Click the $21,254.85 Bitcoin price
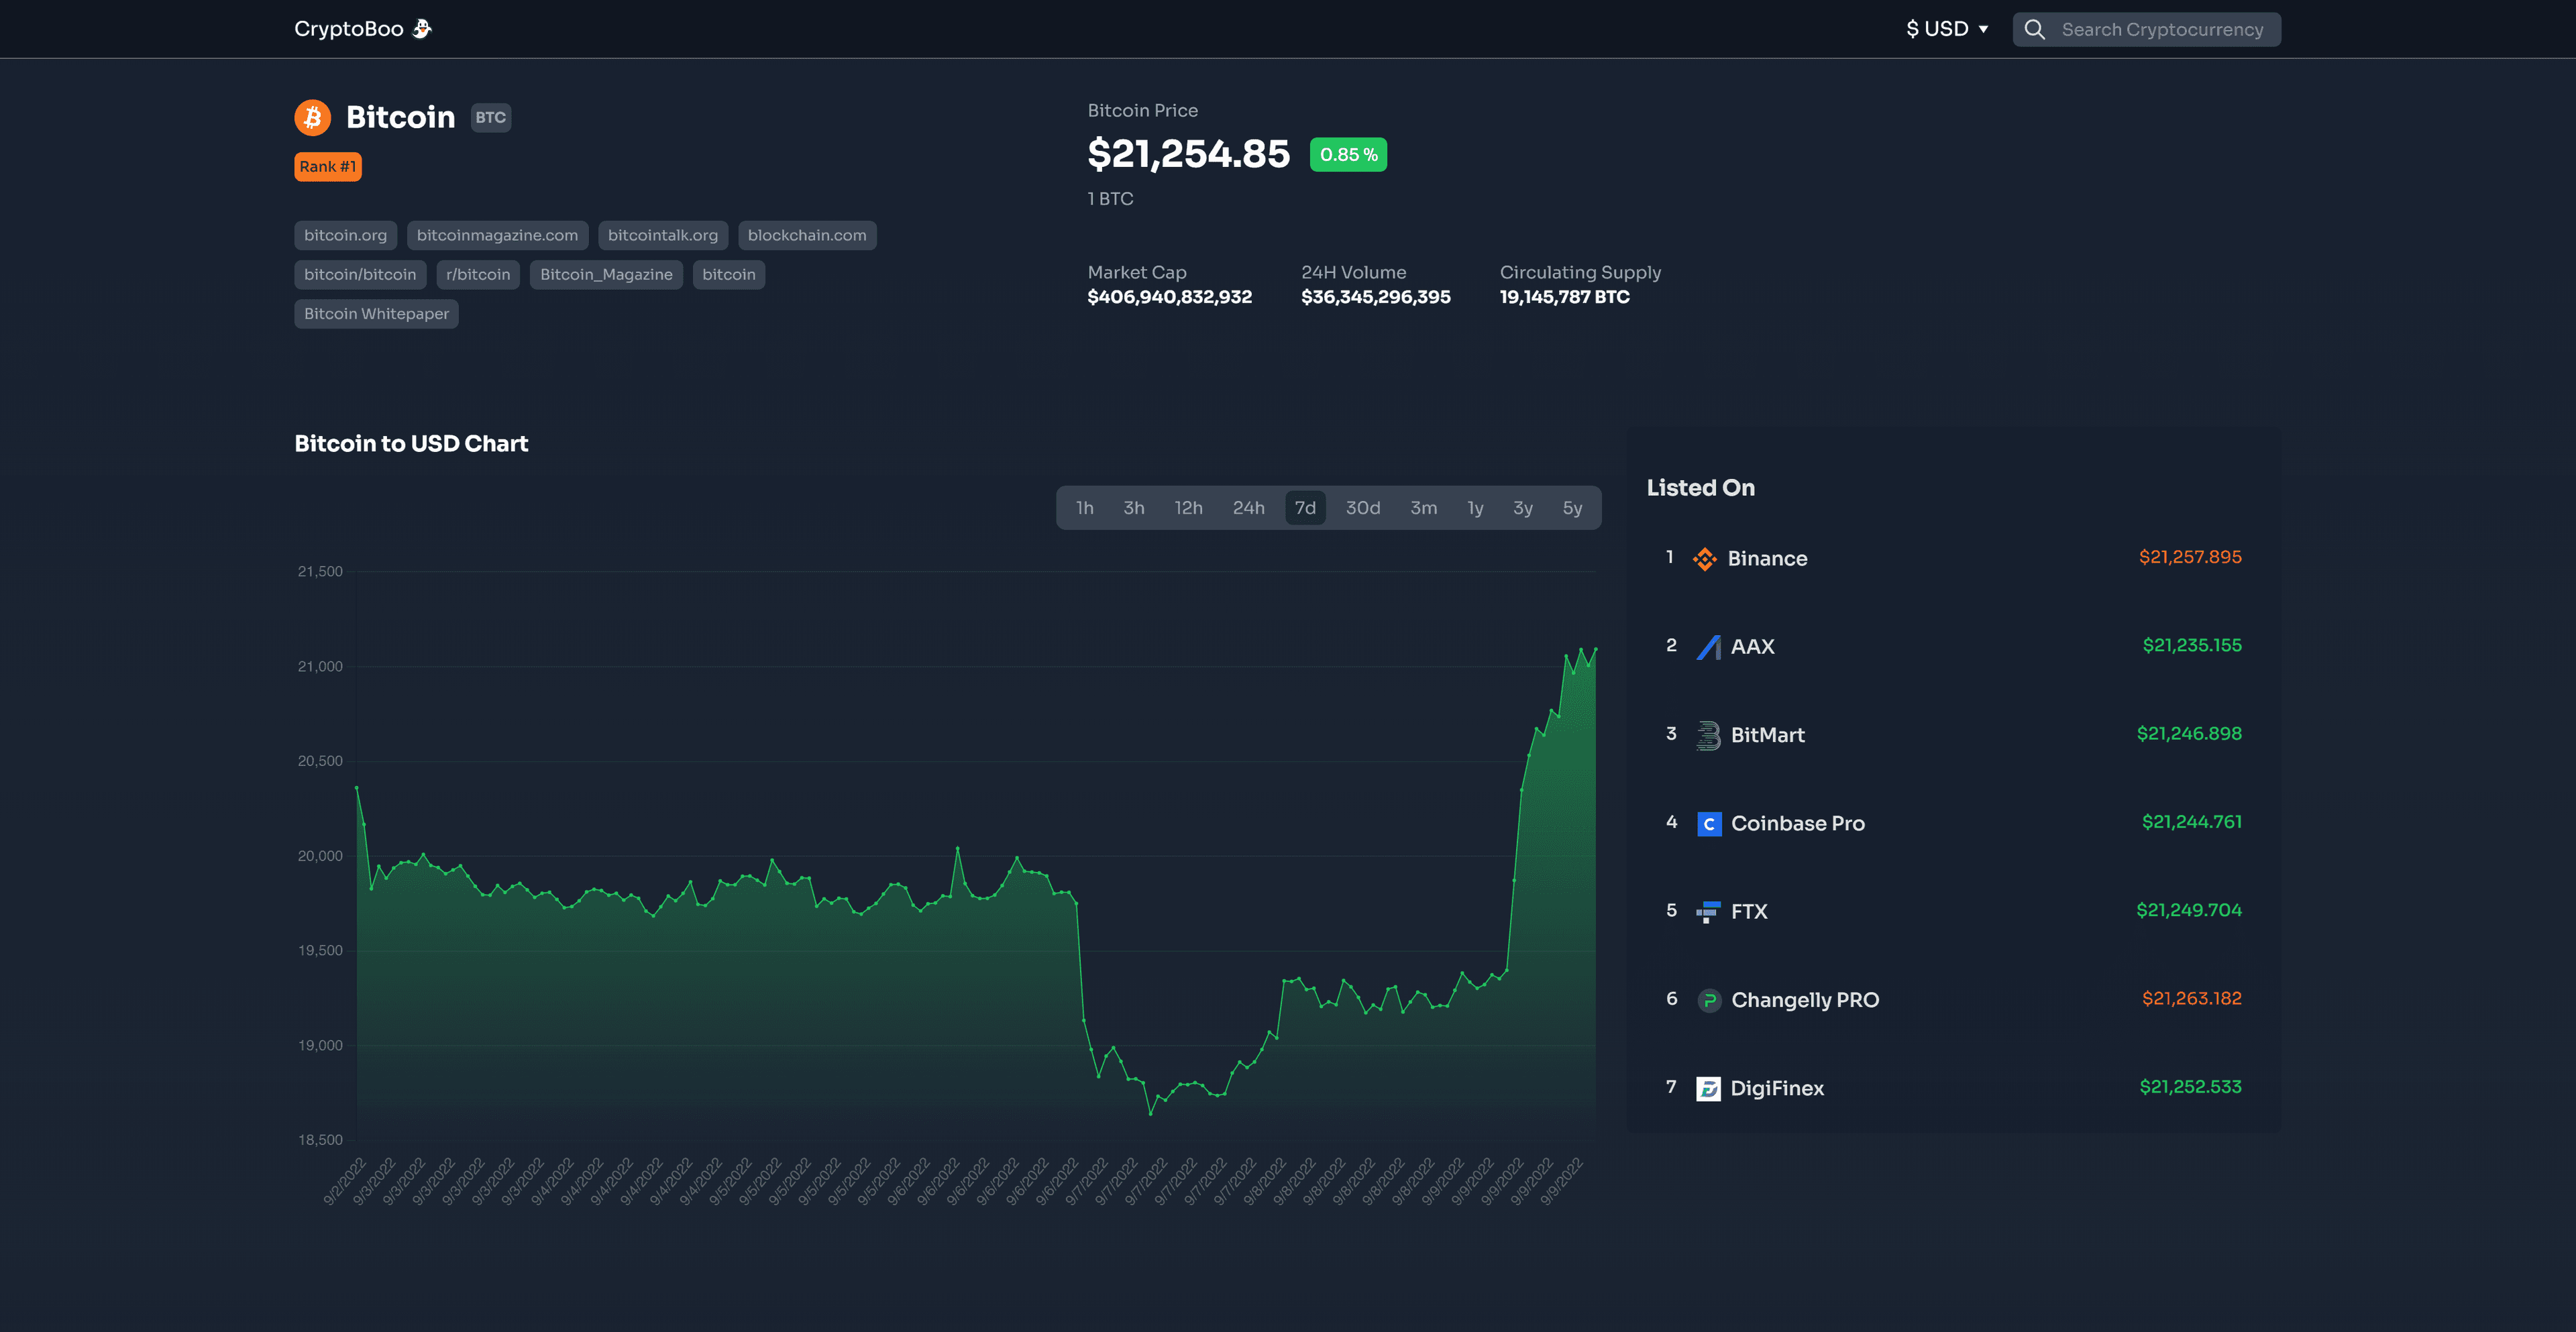 1188,154
